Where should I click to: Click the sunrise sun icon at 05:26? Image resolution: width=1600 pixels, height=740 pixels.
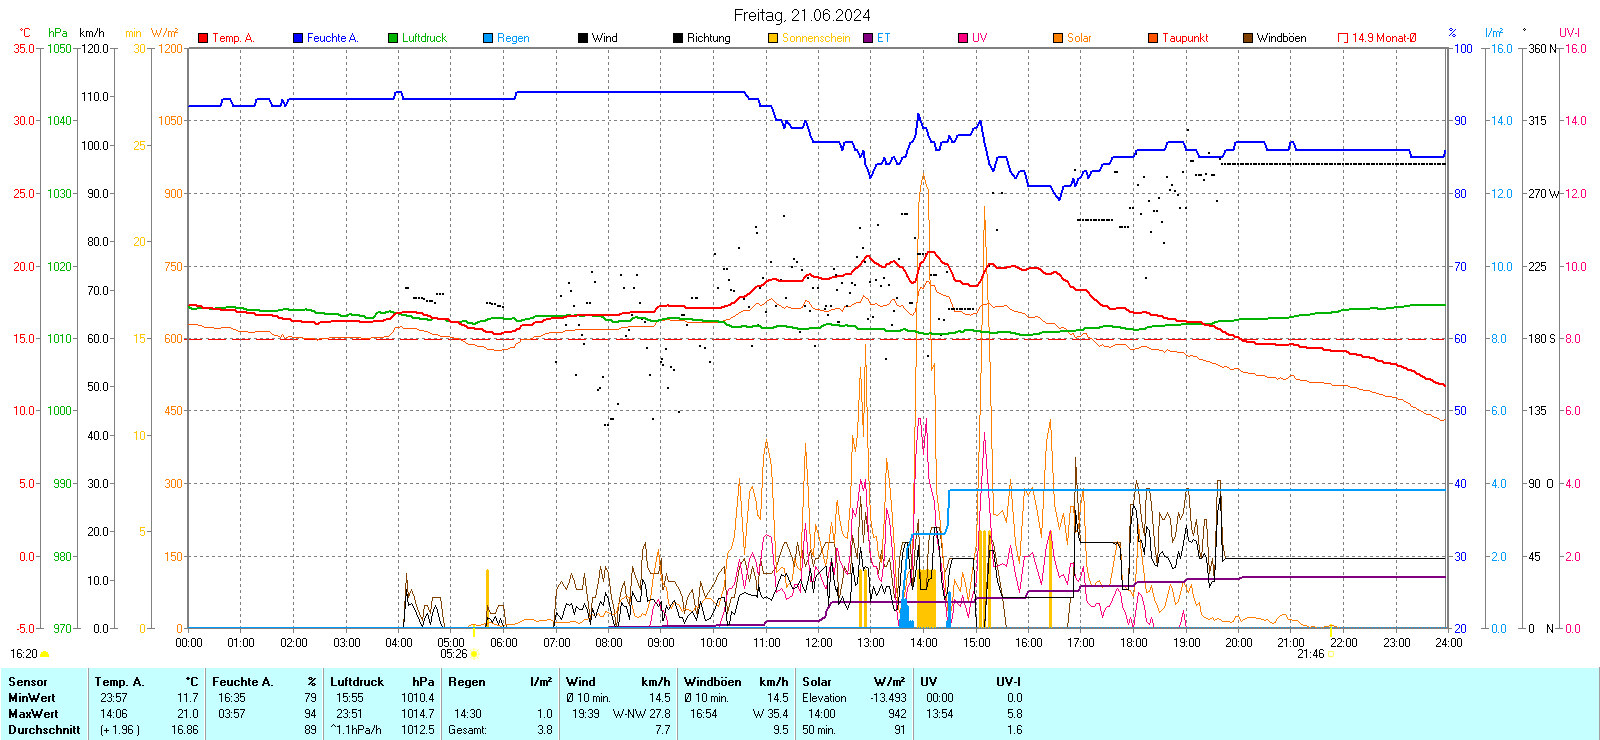coord(474,654)
